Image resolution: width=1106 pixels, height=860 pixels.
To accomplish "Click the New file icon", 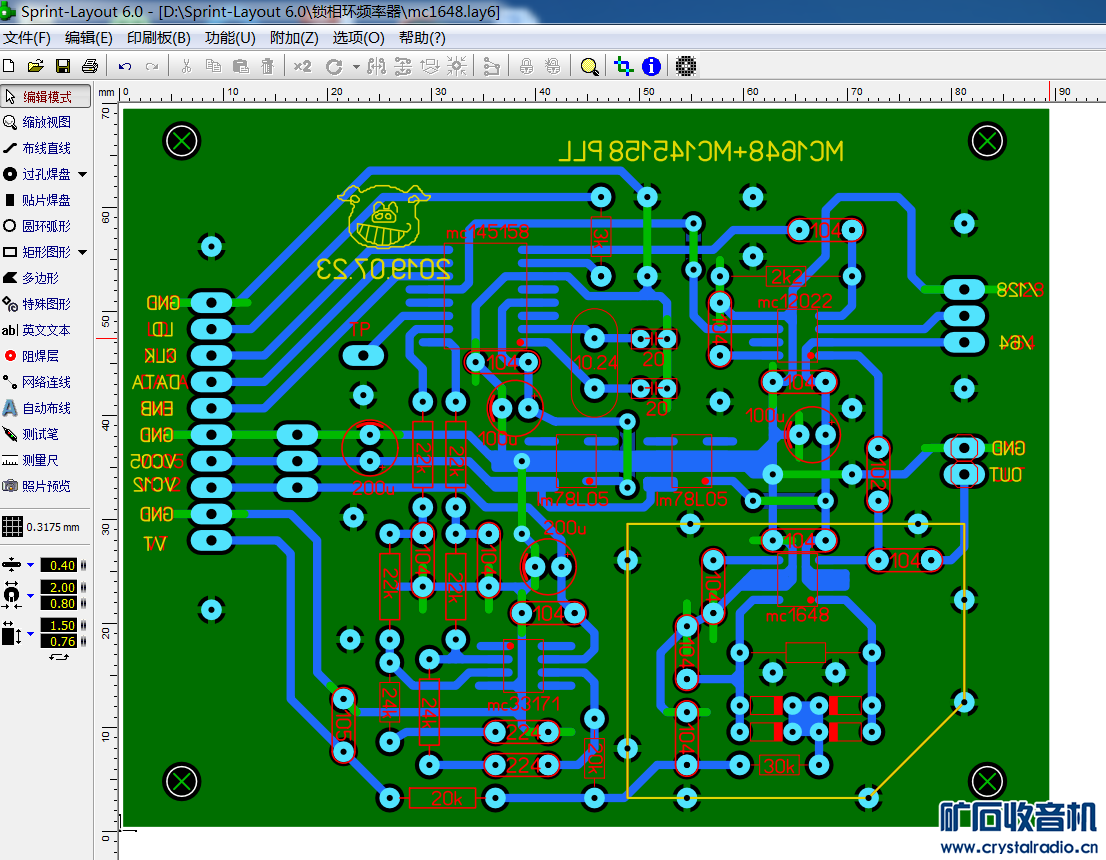I will [9, 66].
